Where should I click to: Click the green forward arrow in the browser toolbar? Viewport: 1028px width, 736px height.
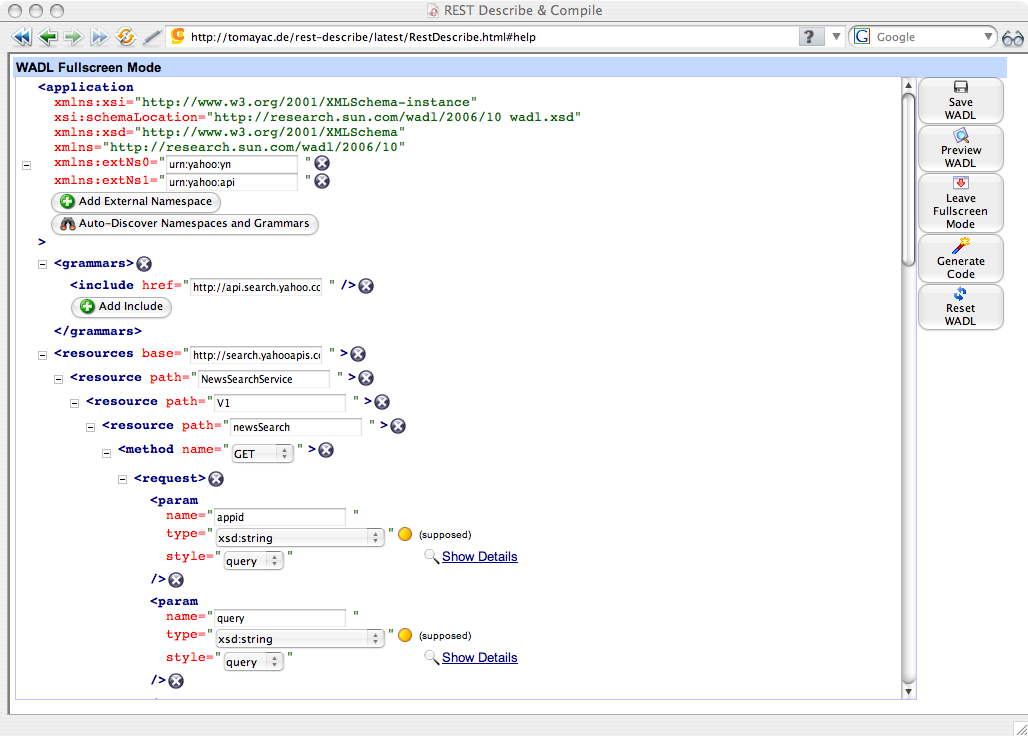pos(73,37)
